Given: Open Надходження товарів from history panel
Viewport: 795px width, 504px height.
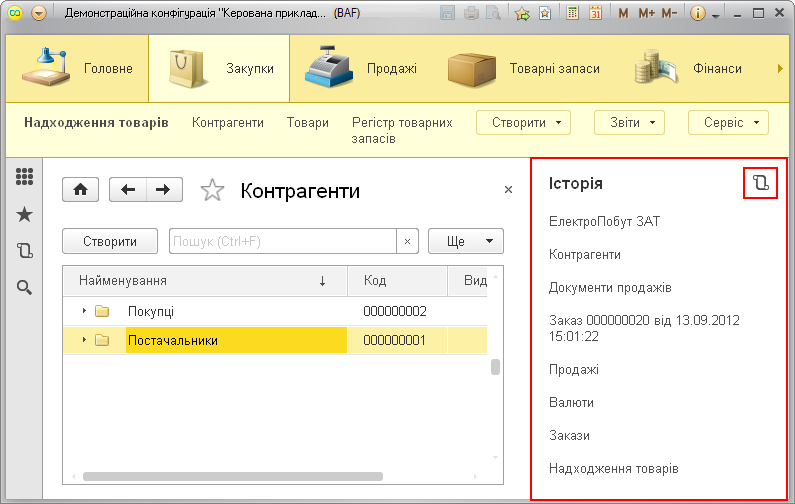Looking at the screenshot, I should 613,469.
